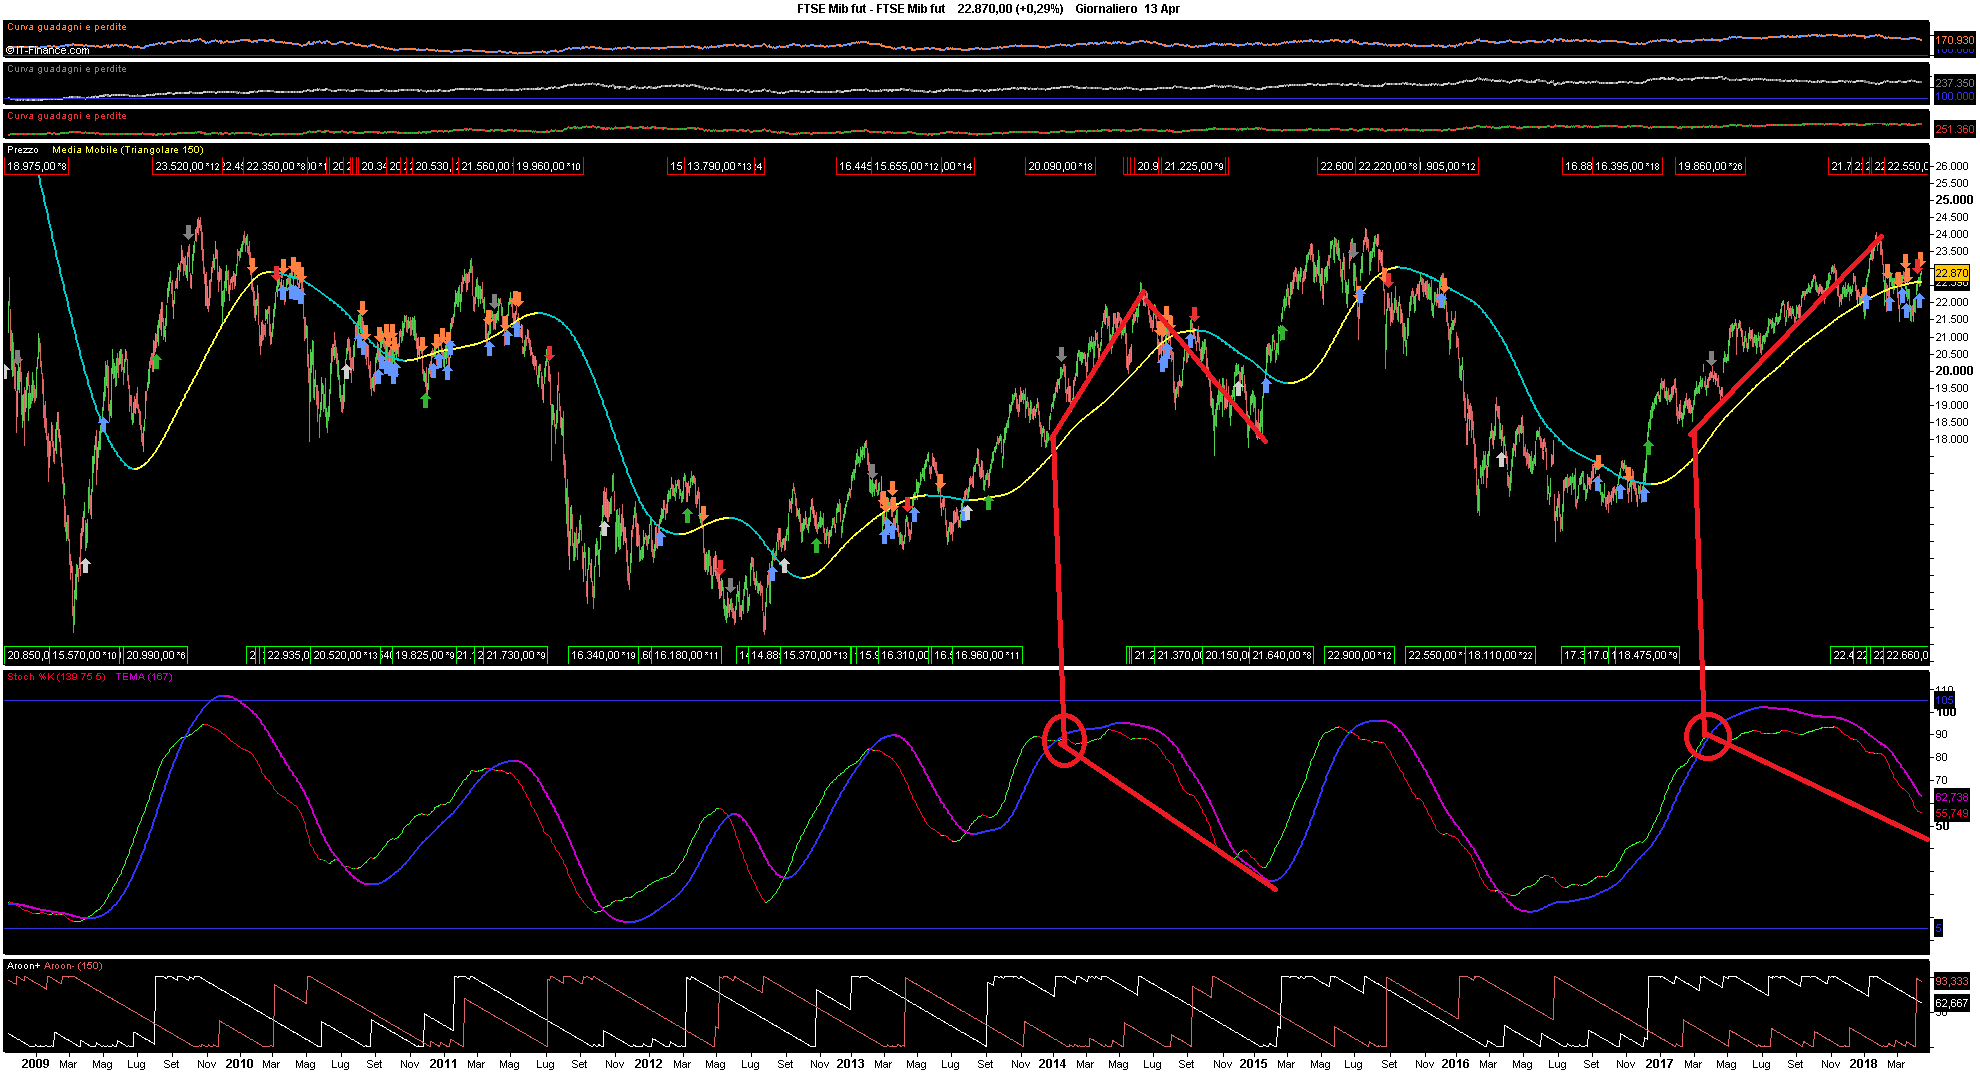Click the 170.930 equity value label

pos(1954,41)
